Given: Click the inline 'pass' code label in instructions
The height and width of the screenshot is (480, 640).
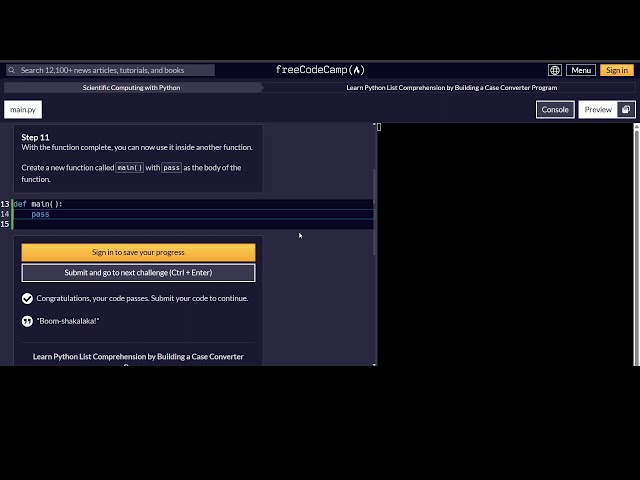Looking at the screenshot, I should point(171,168).
